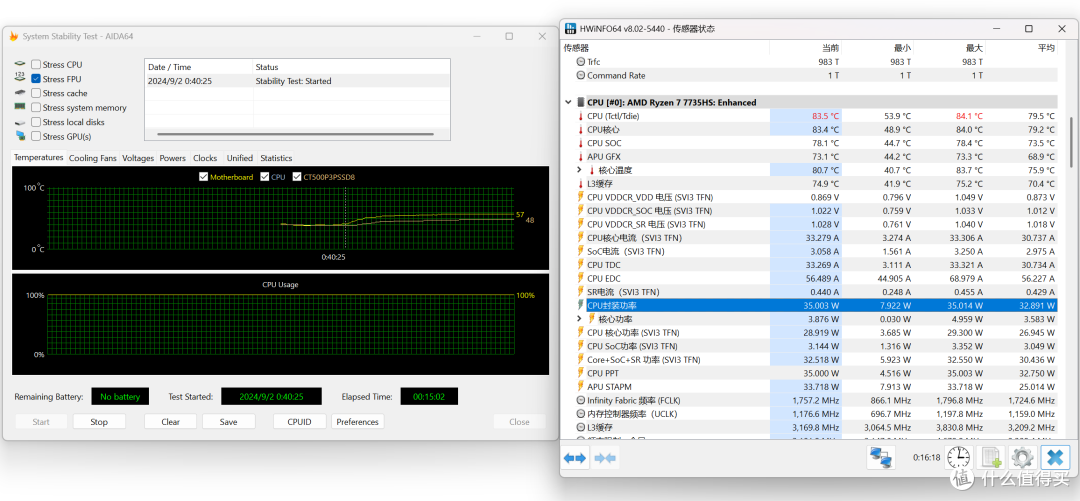The height and width of the screenshot is (501, 1080).
Task: Click the thermometer icon beside CPU (Tctl/Tdie)
Action: [581, 116]
